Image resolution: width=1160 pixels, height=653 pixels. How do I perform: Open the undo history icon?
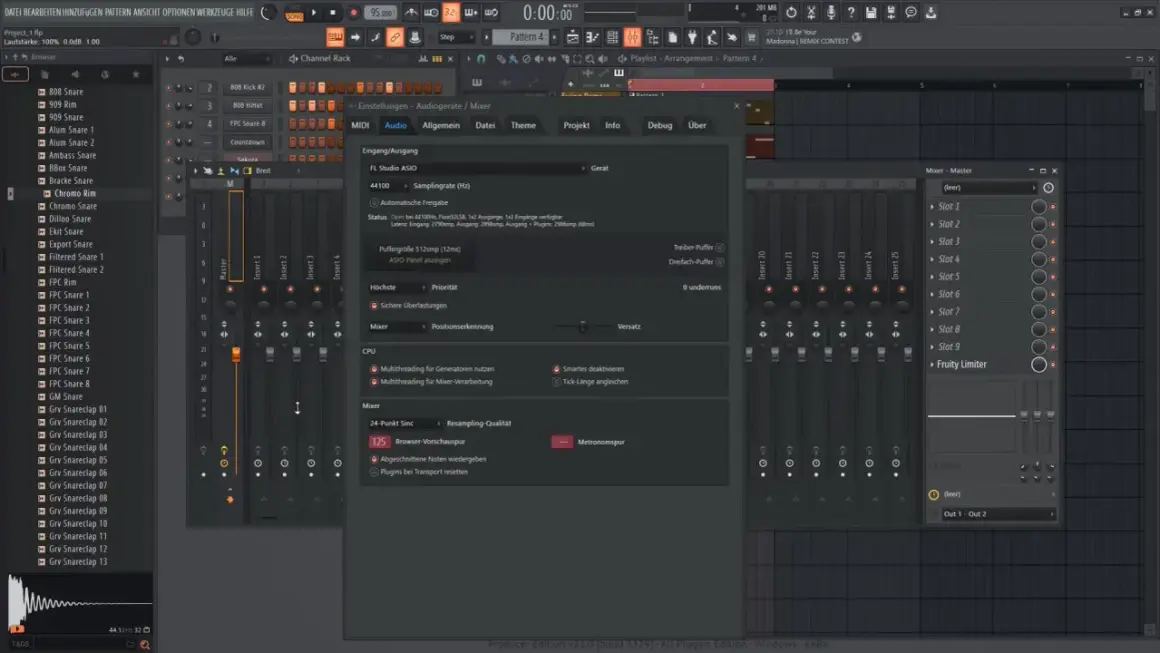coord(791,13)
